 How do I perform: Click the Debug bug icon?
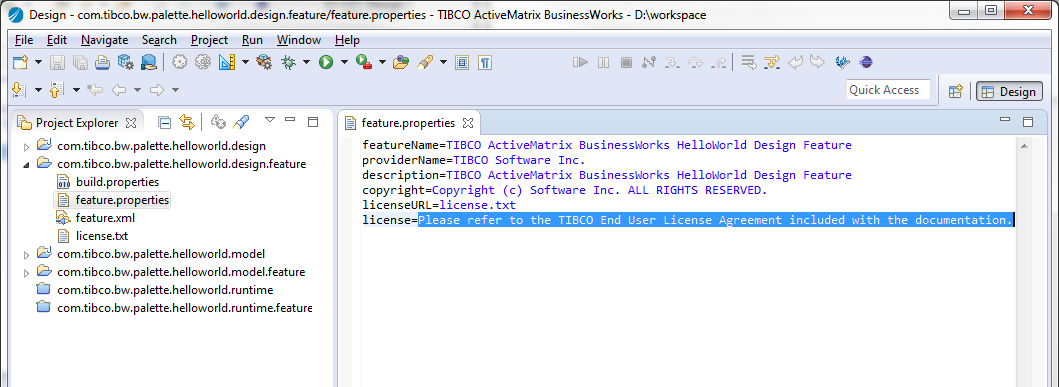pos(288,63)
